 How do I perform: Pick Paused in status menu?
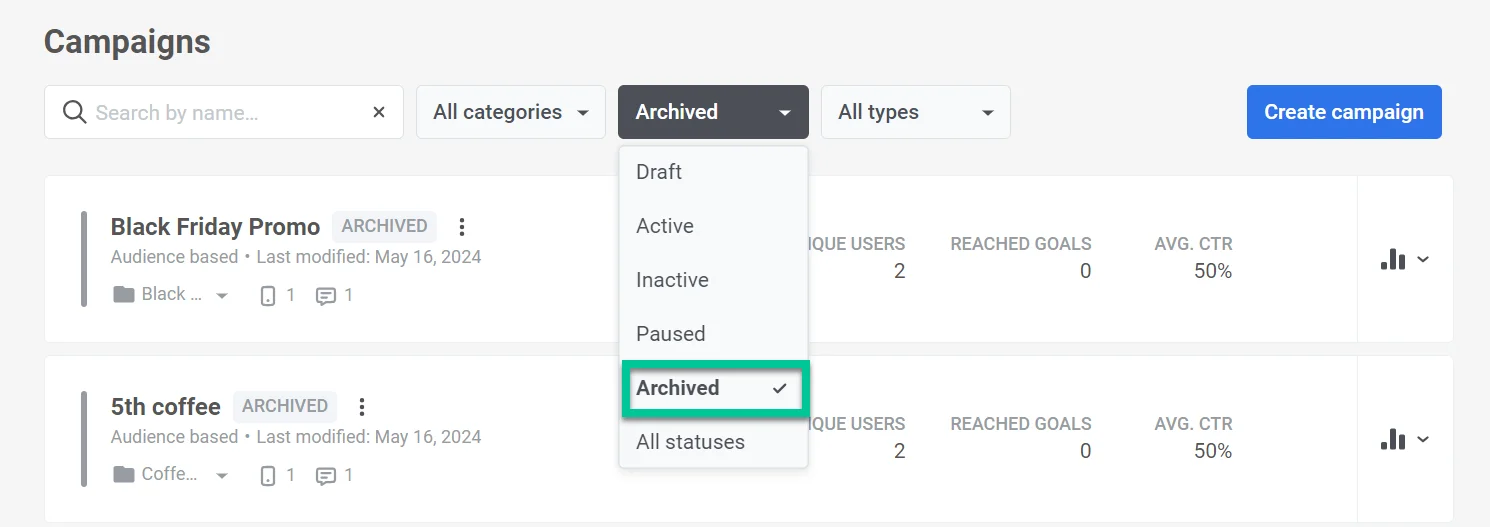671,334
